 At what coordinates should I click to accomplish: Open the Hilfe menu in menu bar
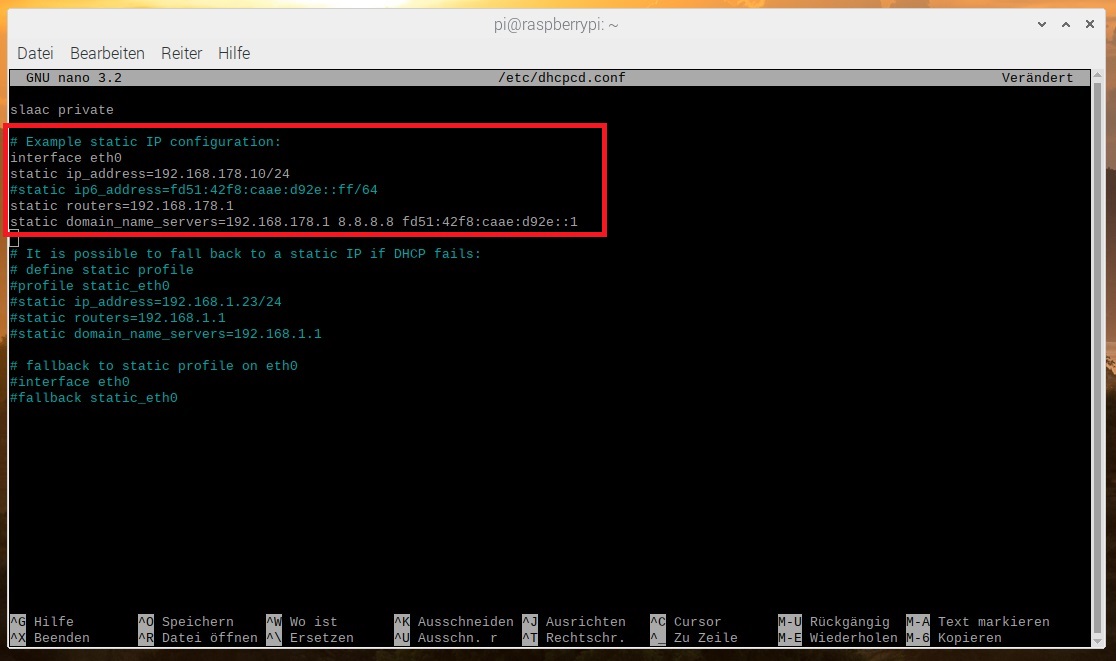point(234,53)
